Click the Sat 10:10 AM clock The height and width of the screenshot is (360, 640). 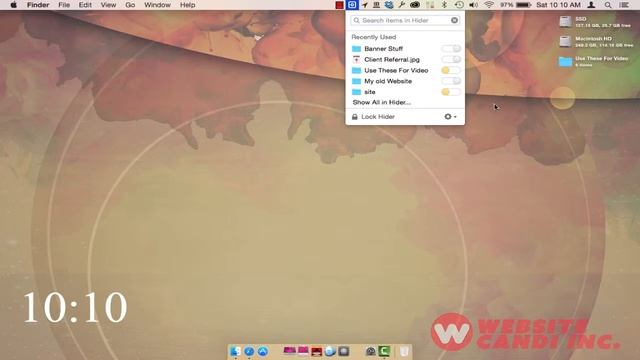pos(558,5)
